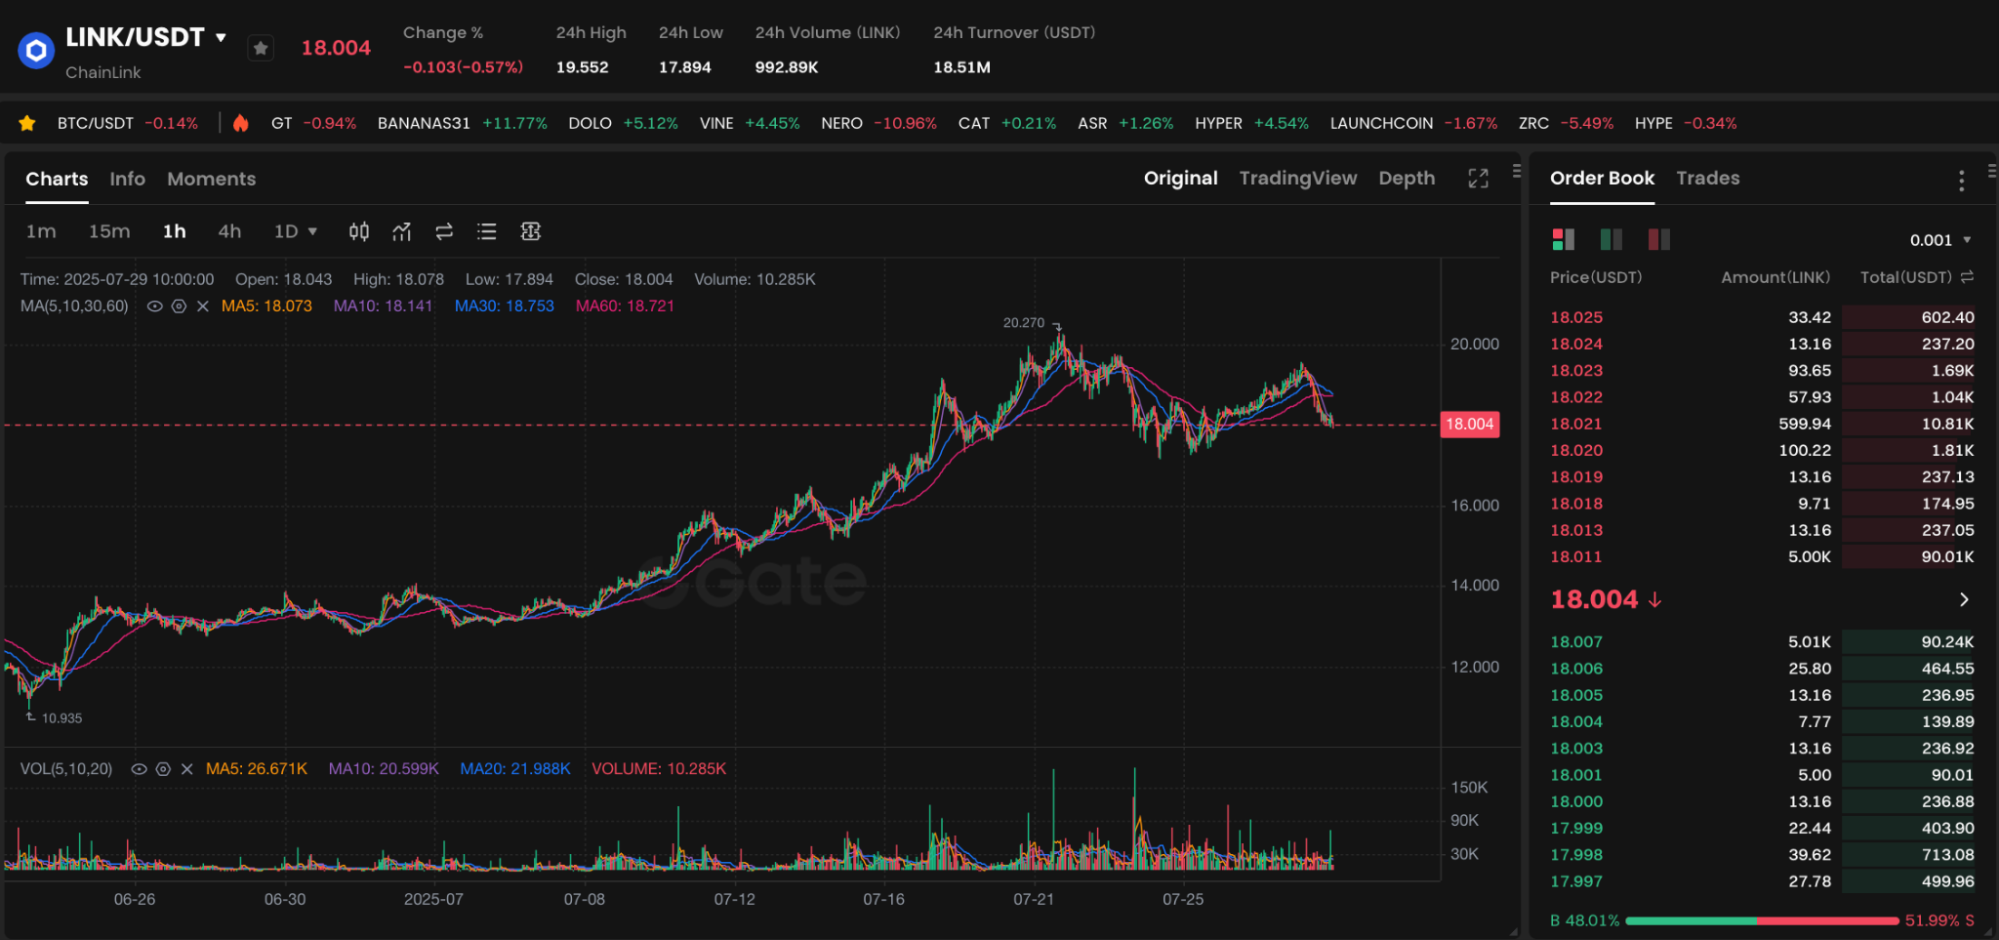Screen dimensions: 1999x940
Task: Select the TradingView chart view
Action: [x=1298, y=178]
